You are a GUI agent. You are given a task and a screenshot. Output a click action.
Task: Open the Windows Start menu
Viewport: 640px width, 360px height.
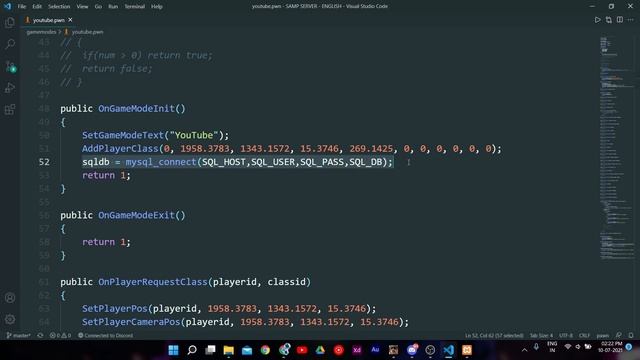click(173, 350)
